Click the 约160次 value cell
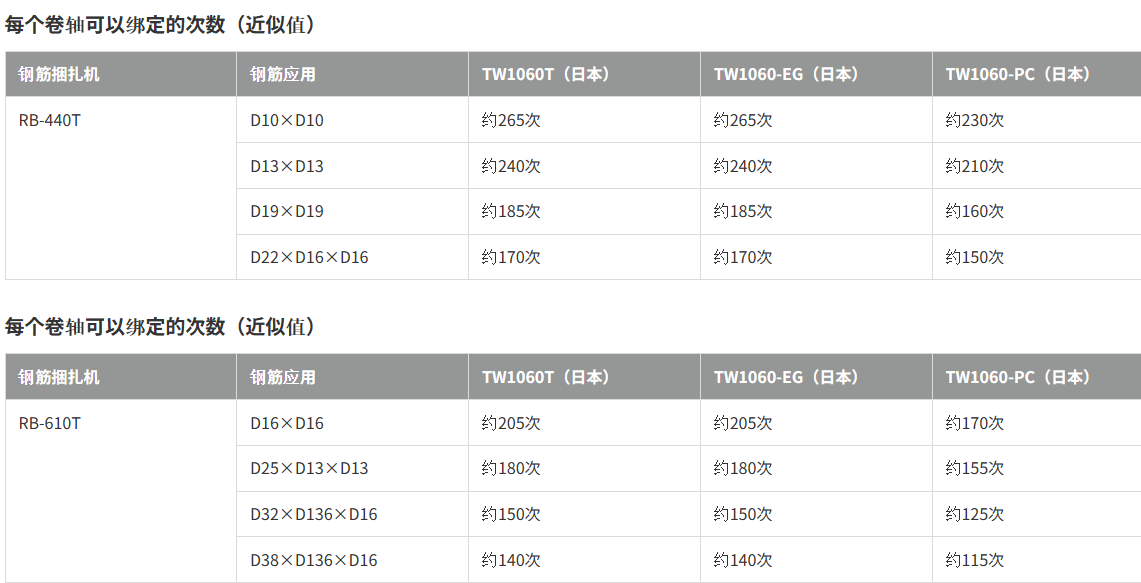This screenshot has width=1141, height=583. 975,211
